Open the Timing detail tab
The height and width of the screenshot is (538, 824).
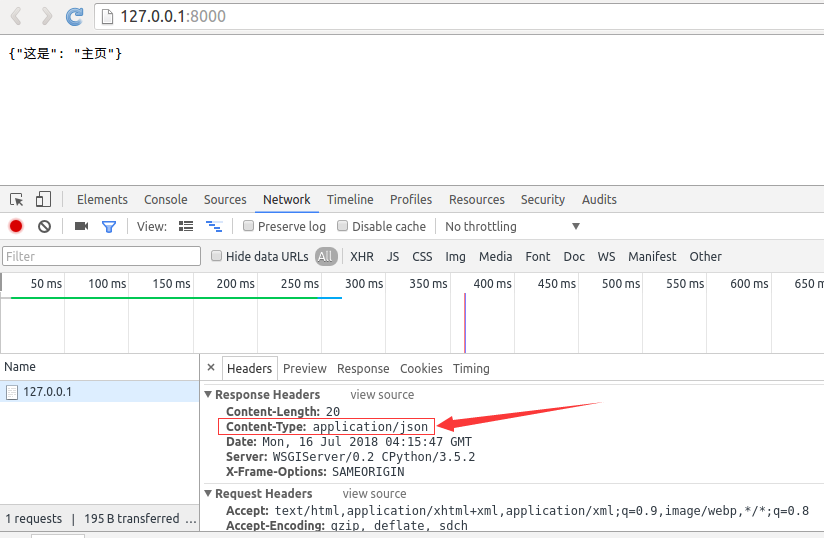point(471,369)
